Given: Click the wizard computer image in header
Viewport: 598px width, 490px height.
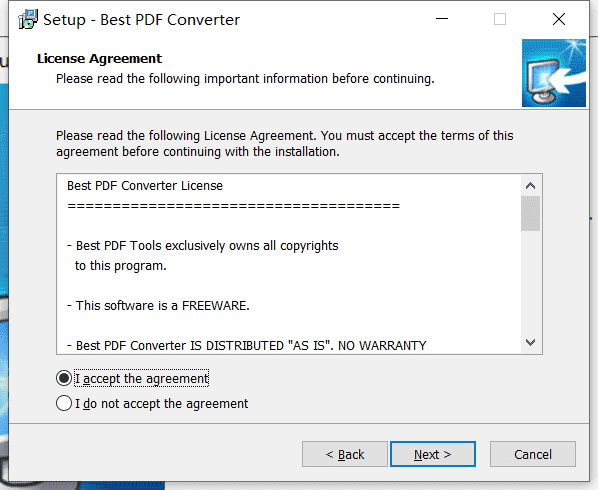Looking at the screenshot, I should (x=554, y=73).
